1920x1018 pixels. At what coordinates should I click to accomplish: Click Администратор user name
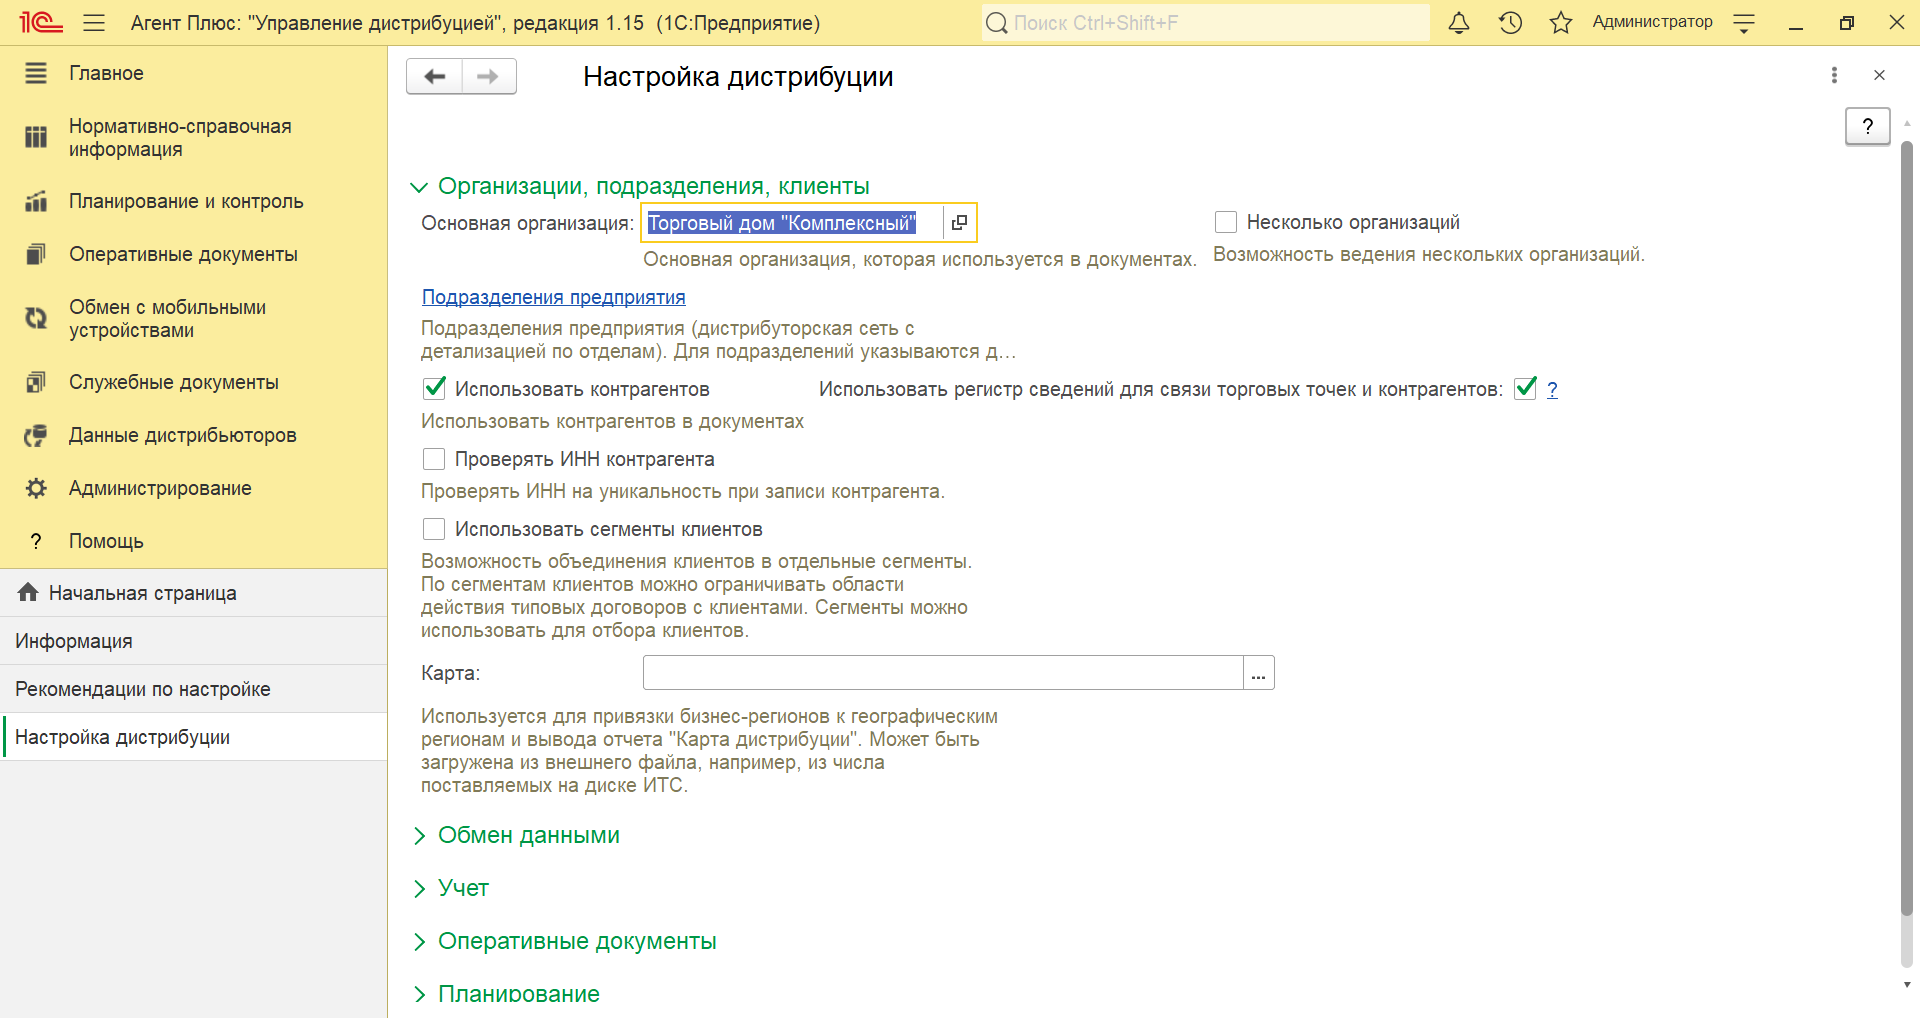[x=1652, y=22]
